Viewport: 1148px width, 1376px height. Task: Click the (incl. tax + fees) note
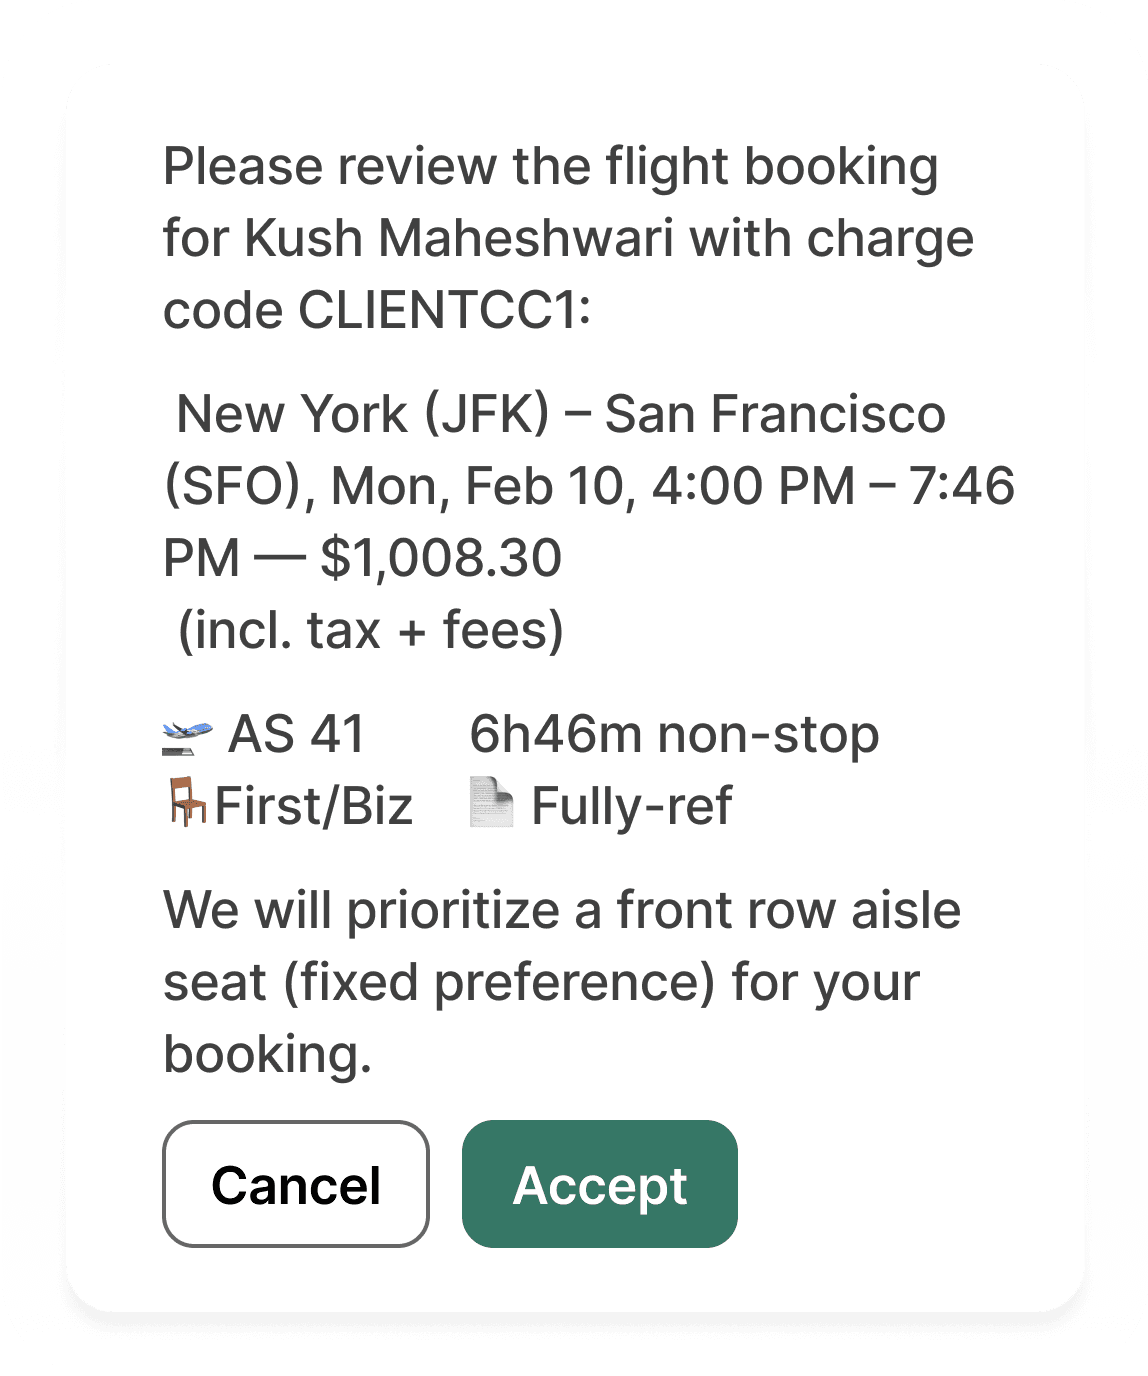tap(370, 630)
